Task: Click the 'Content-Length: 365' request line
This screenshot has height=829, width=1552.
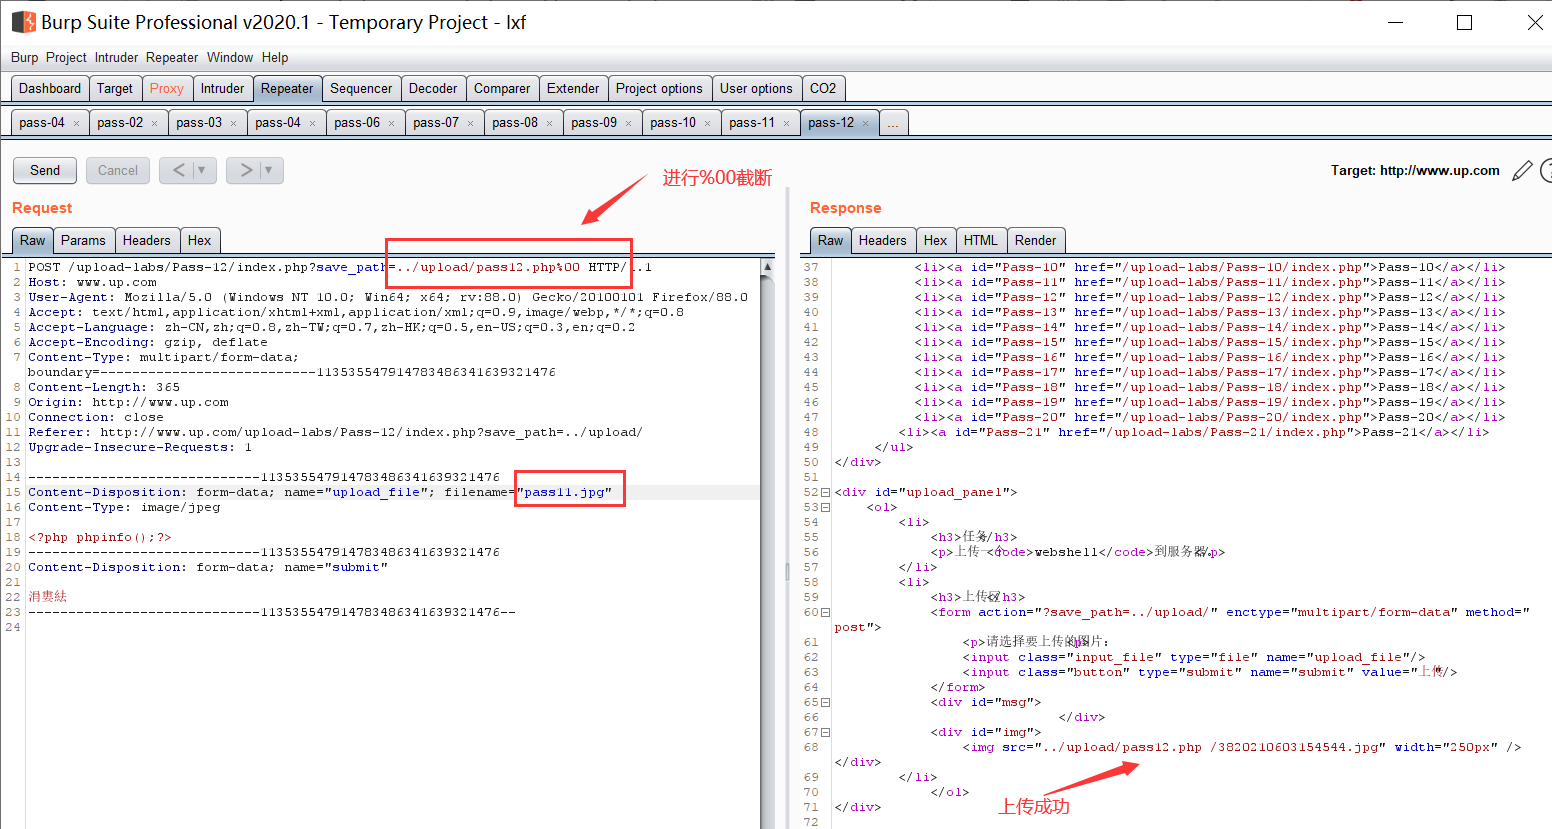Action: 104,387
